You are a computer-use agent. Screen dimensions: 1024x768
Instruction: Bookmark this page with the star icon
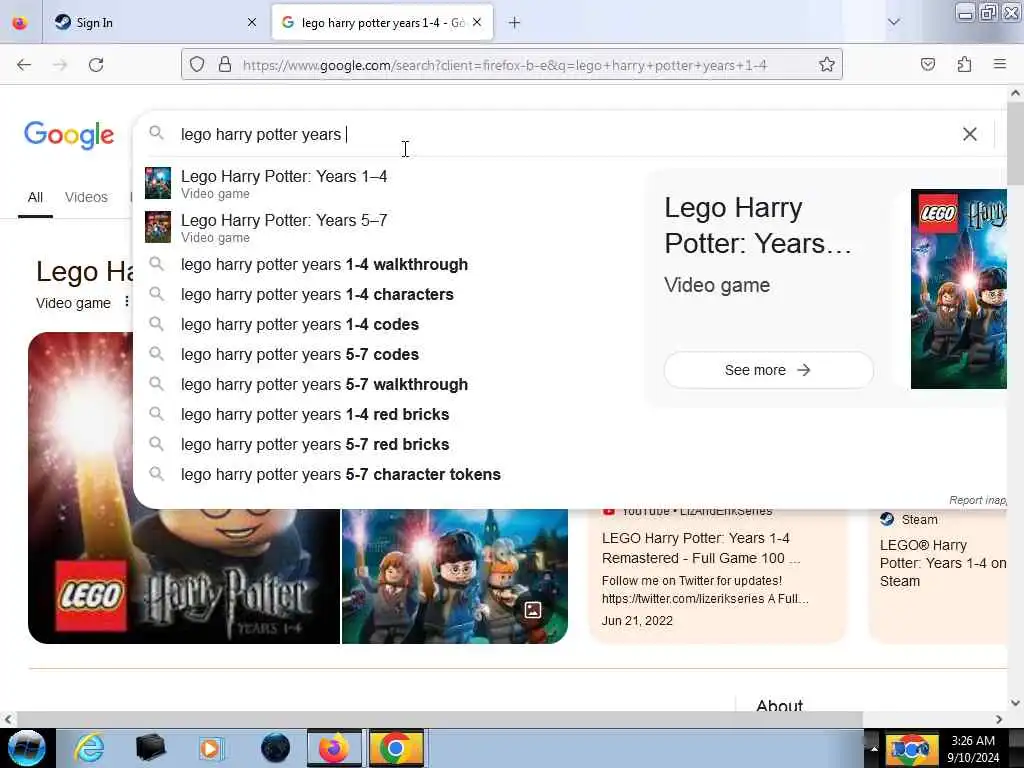coord(827,65)
